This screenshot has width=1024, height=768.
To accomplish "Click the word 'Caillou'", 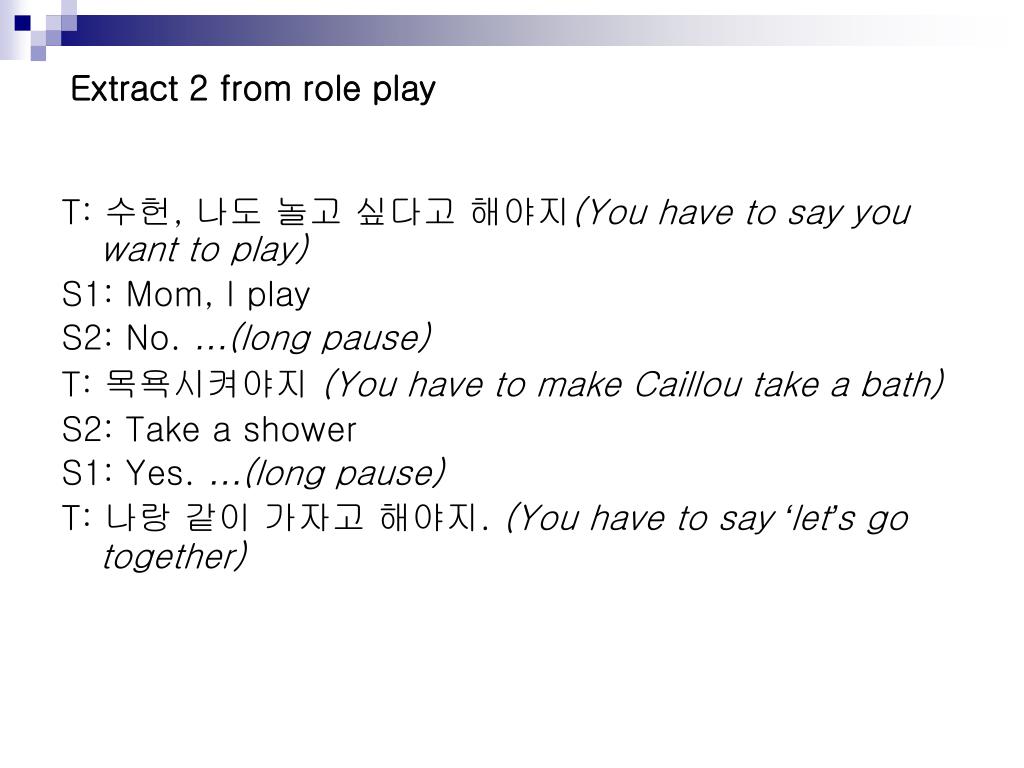I will tap(688, 384).
